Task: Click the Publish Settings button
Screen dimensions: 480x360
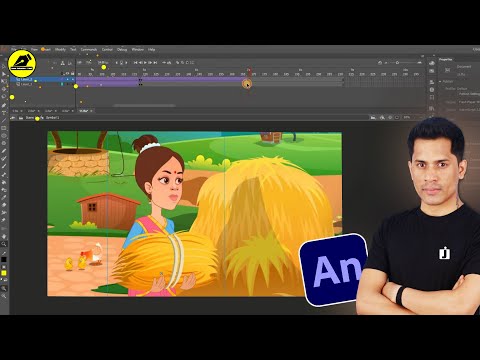Action: (469, 94)
